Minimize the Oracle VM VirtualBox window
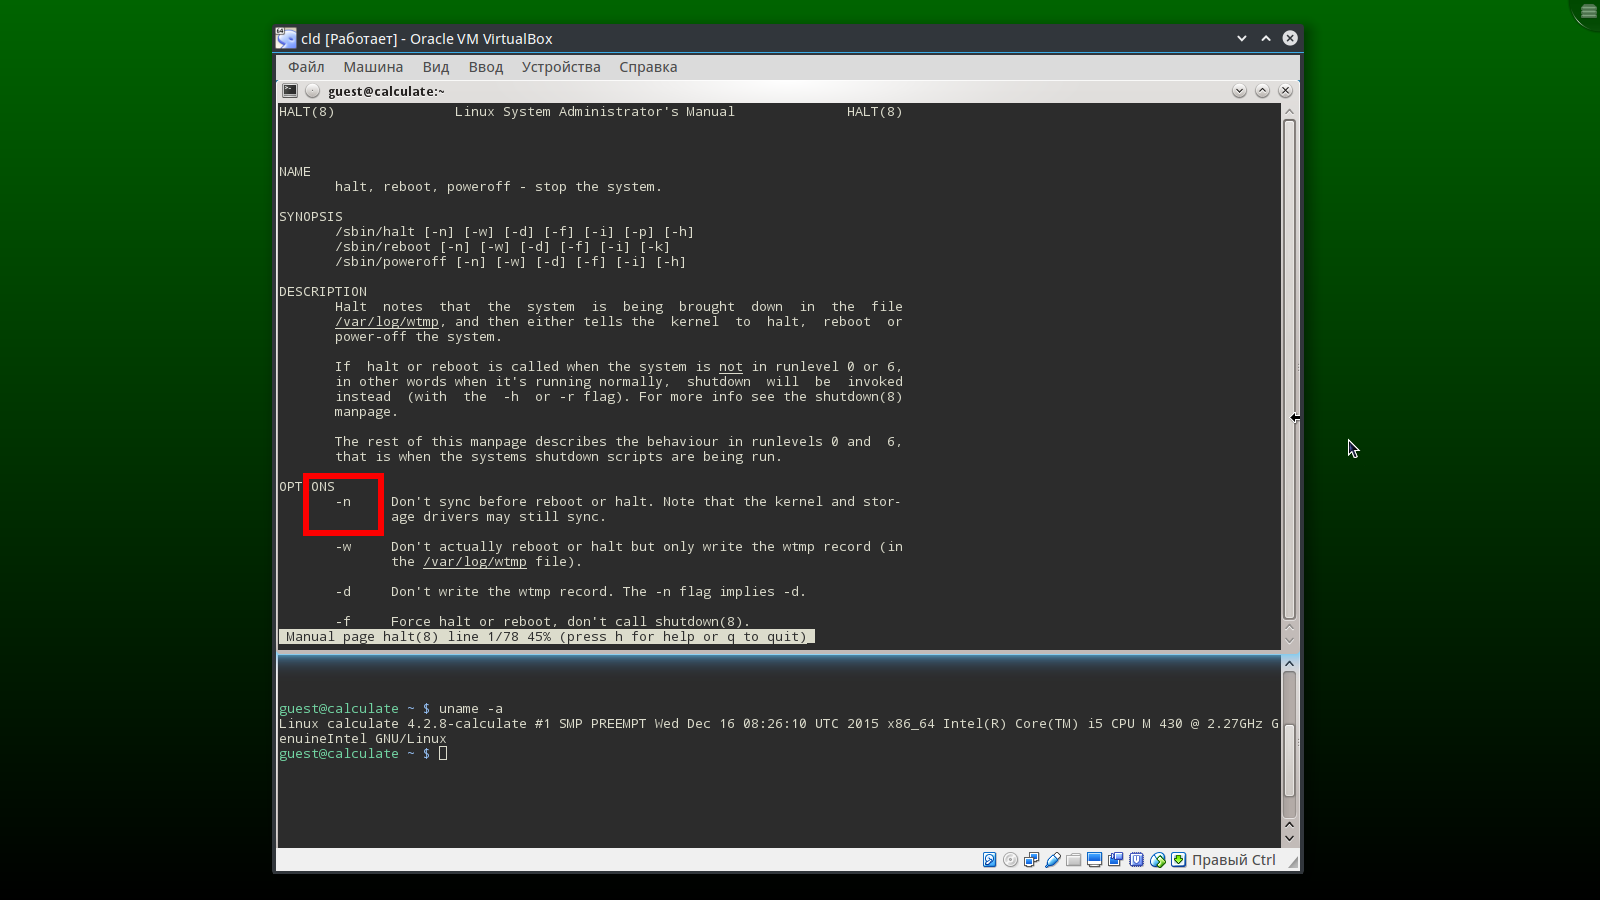1600x900 pixels. [x=1242, y=38]
